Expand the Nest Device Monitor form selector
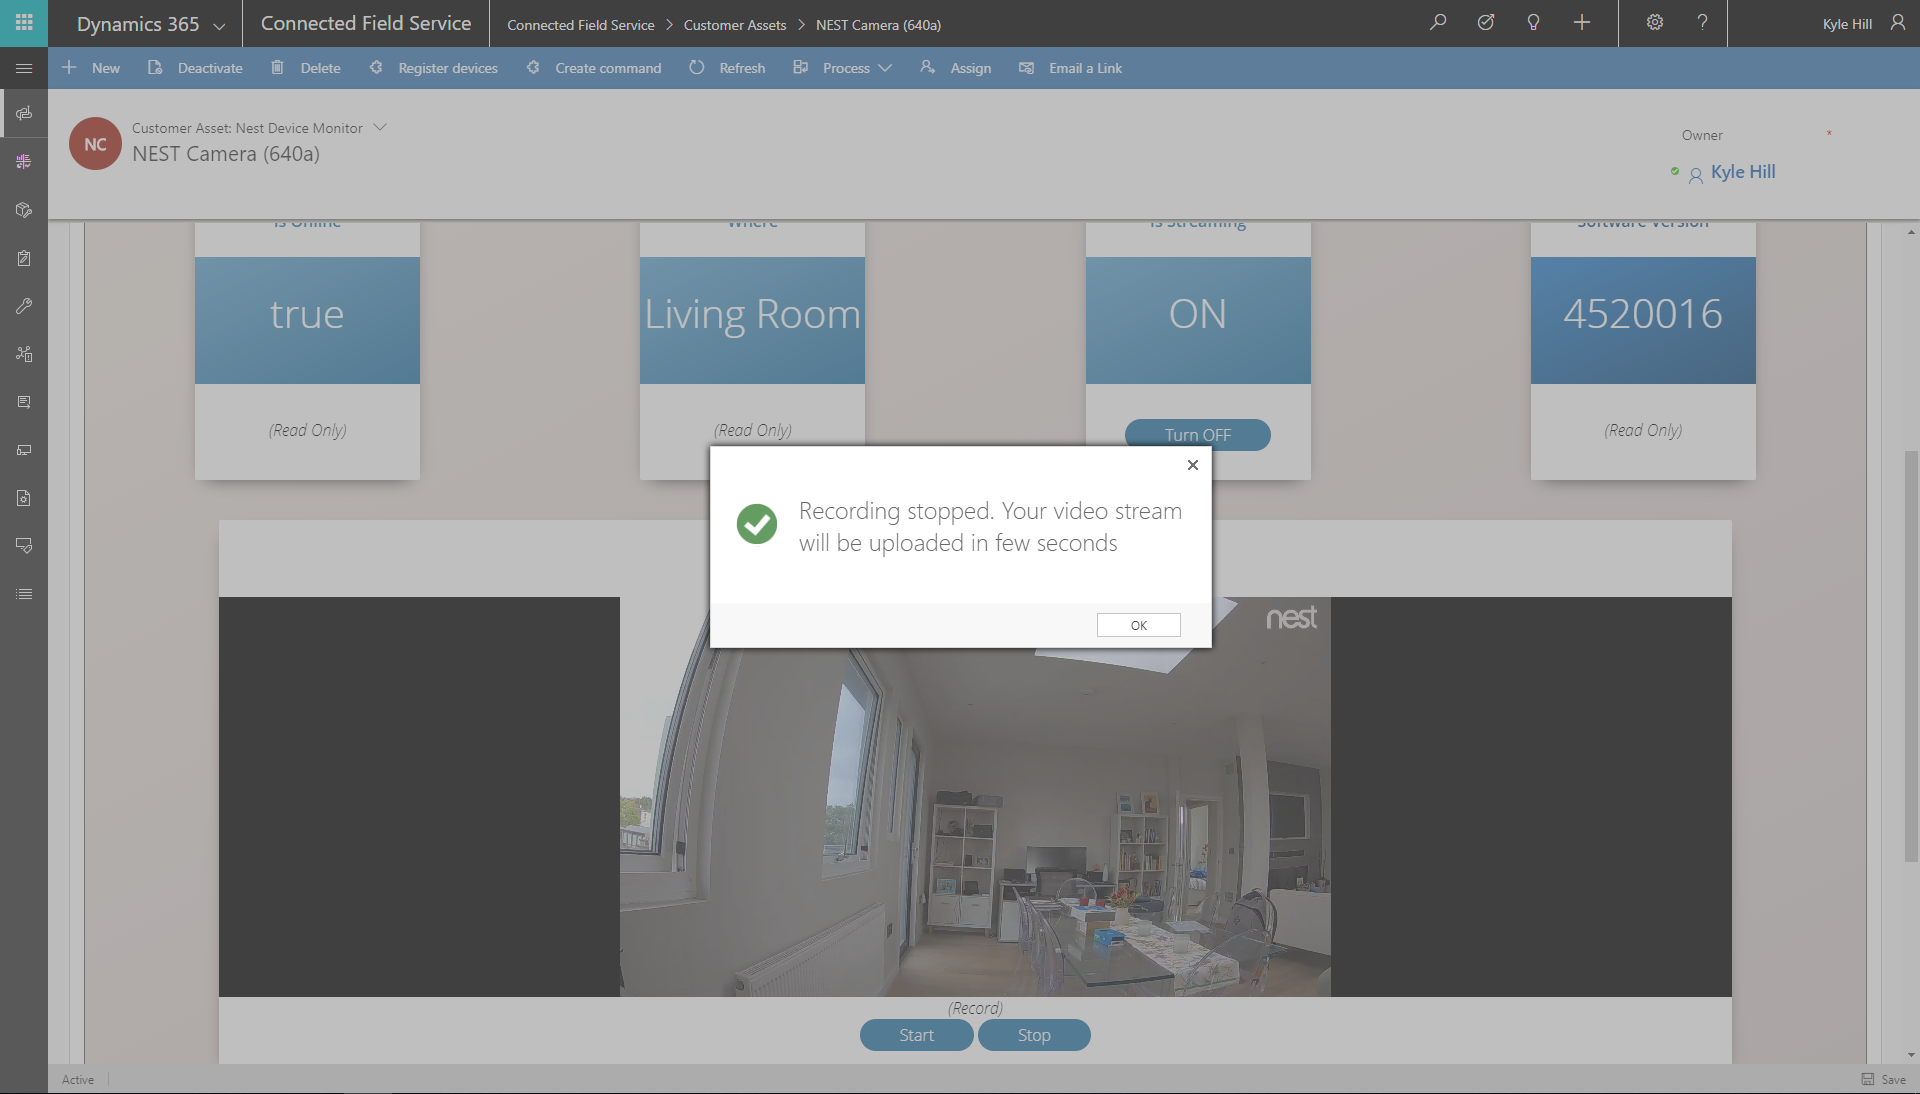 pyautogui.click(x=380, y=127)
